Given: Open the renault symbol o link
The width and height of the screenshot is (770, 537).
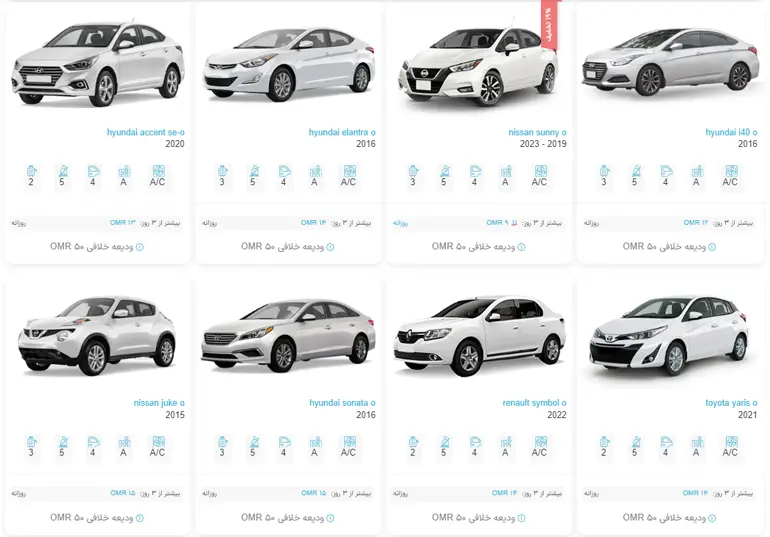Looking at the screenshot, I should coord(534,403).
